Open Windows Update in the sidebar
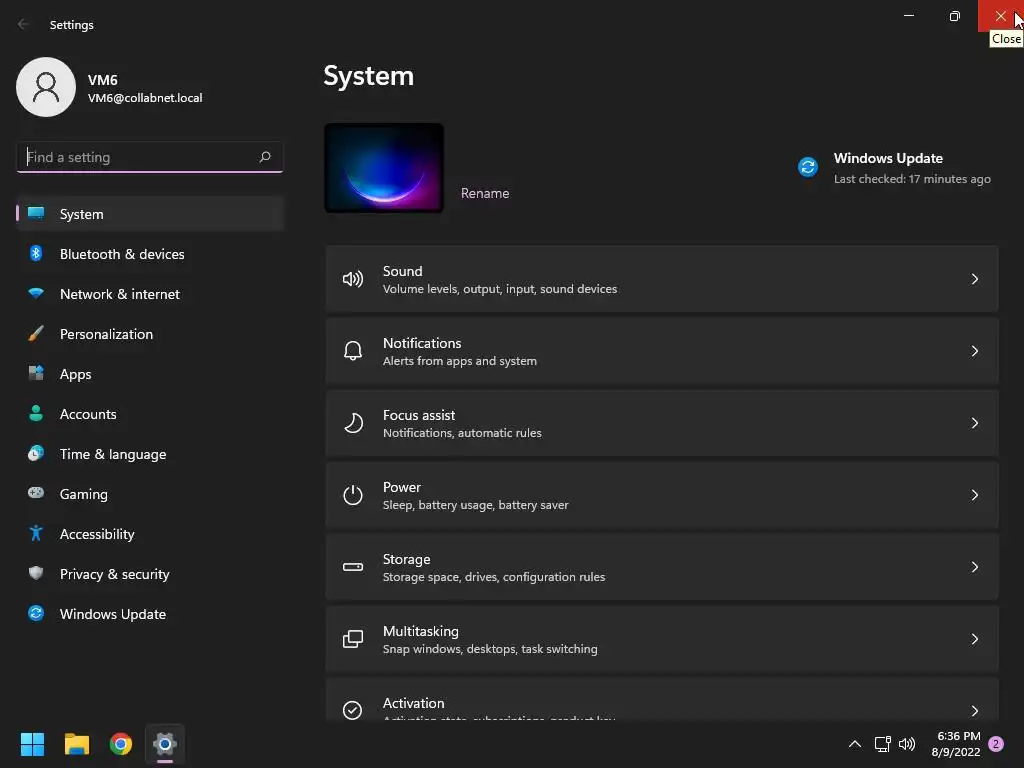1024x768 pixels. click(150, 614)
